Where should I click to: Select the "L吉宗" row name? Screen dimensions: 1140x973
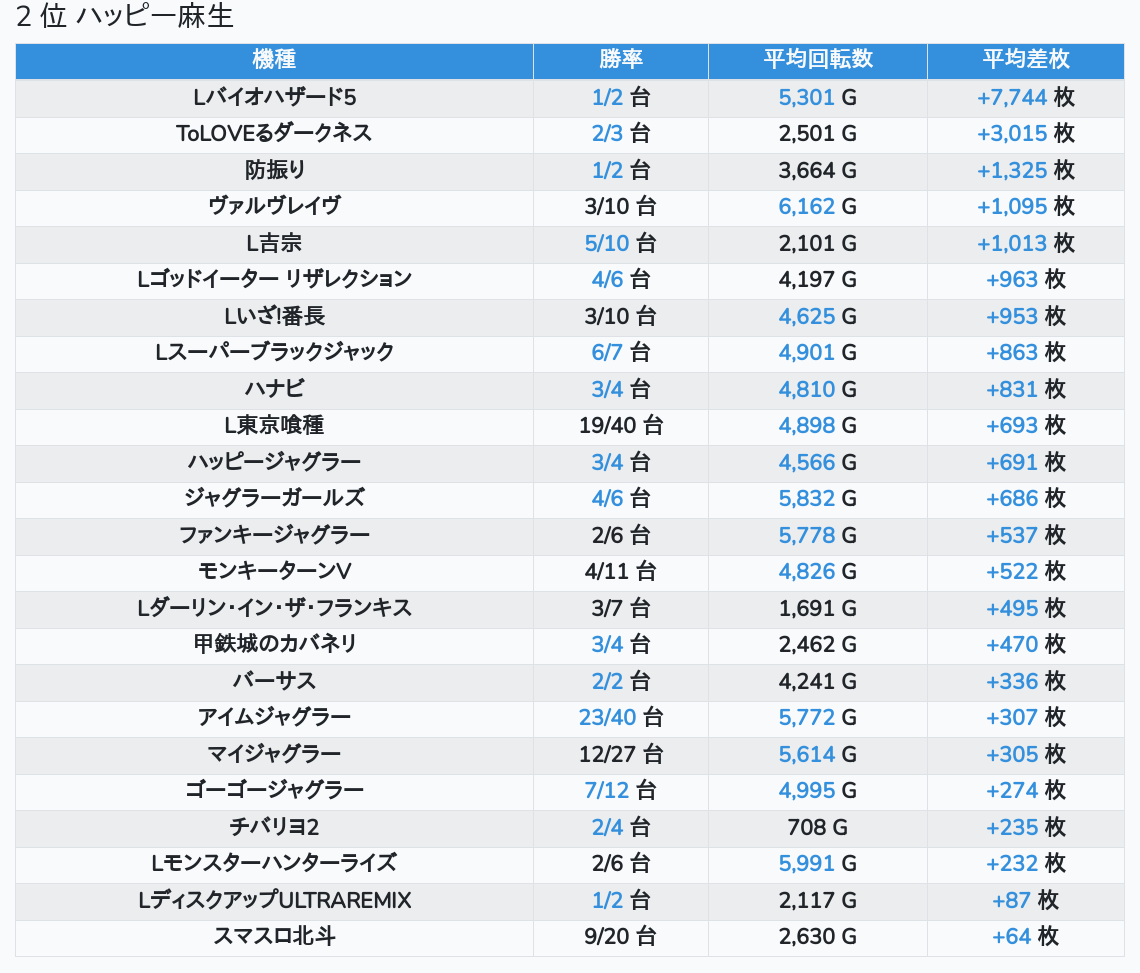point(274,243)
